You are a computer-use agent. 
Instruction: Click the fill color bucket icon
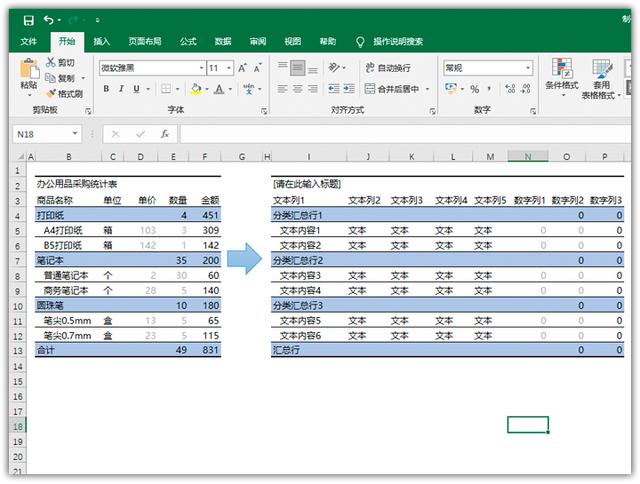pos(196,89)
